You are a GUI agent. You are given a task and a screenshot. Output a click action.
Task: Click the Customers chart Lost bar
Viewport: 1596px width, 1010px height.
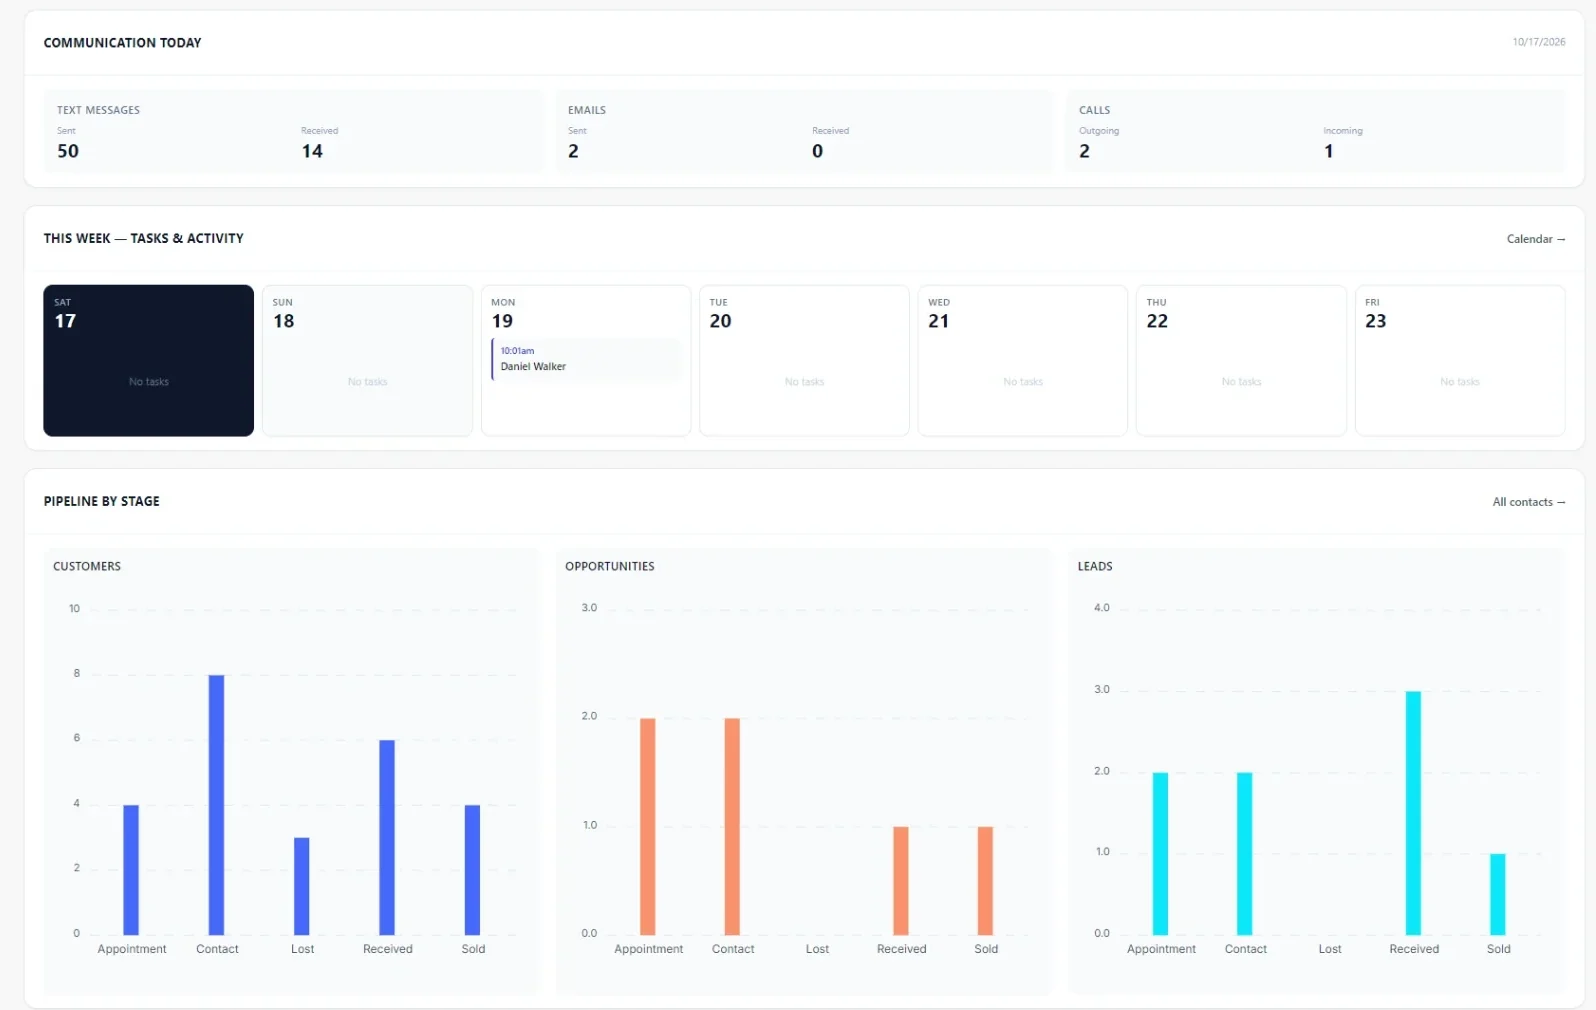click(x=301, y=886)
